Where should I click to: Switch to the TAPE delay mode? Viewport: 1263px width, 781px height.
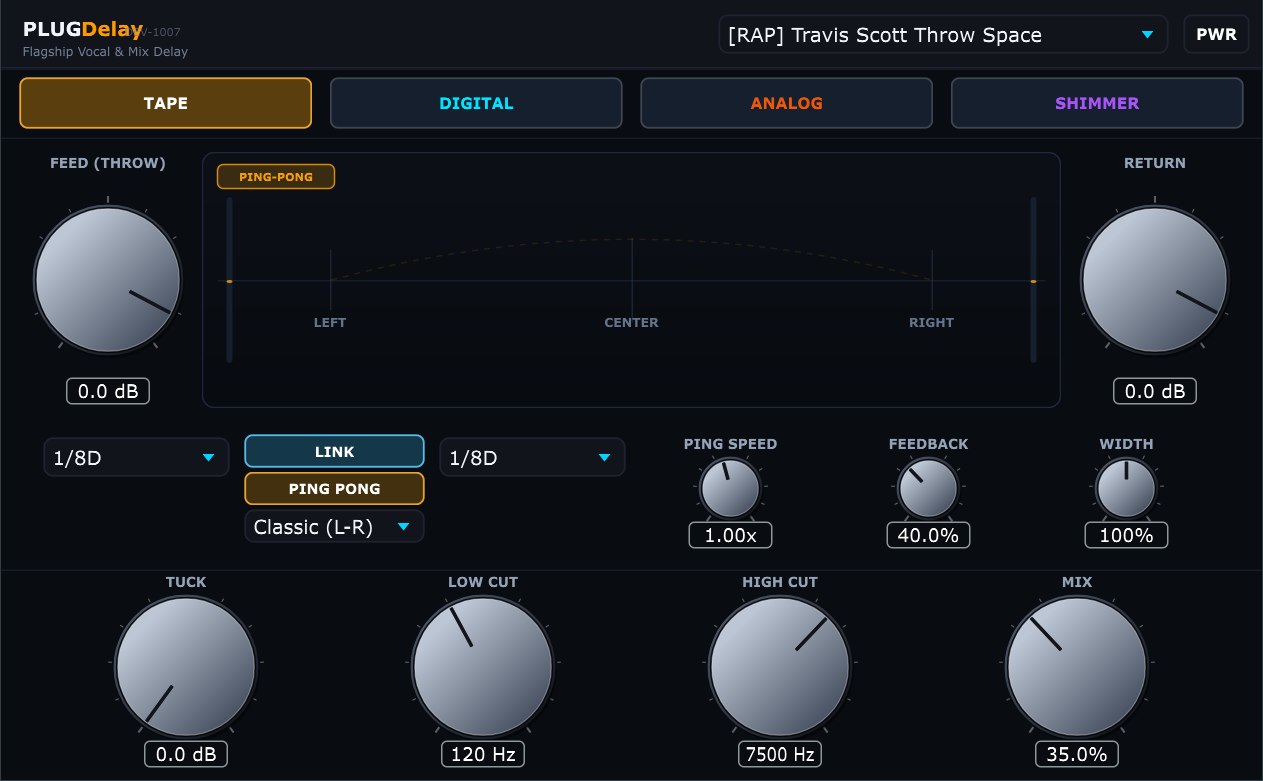pyautogui.click(x=165, y=103)
